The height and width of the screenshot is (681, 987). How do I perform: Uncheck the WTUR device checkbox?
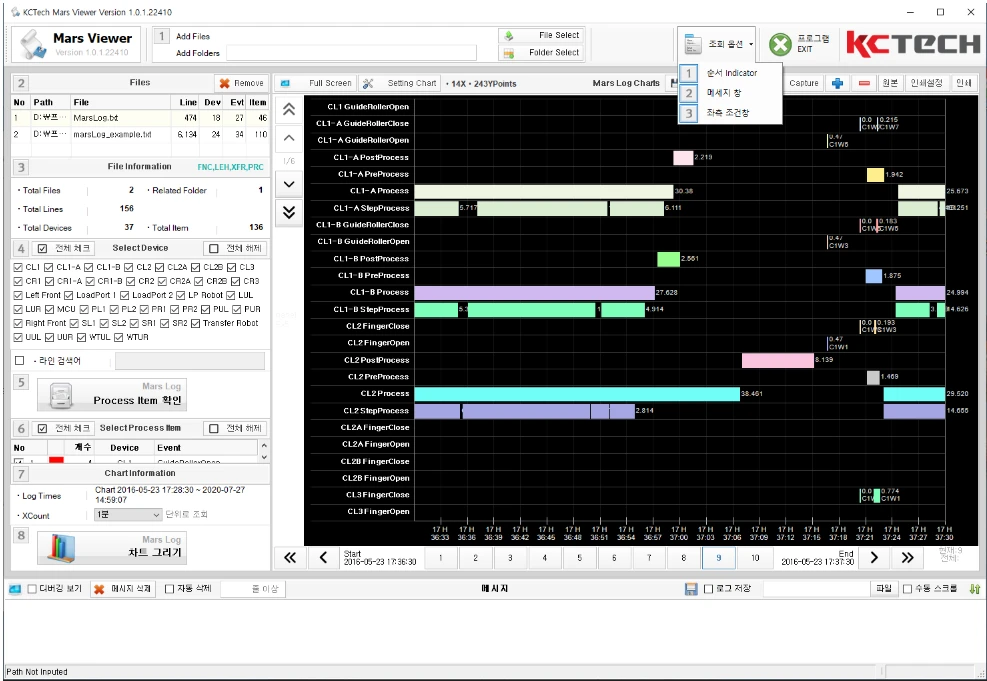118,337
